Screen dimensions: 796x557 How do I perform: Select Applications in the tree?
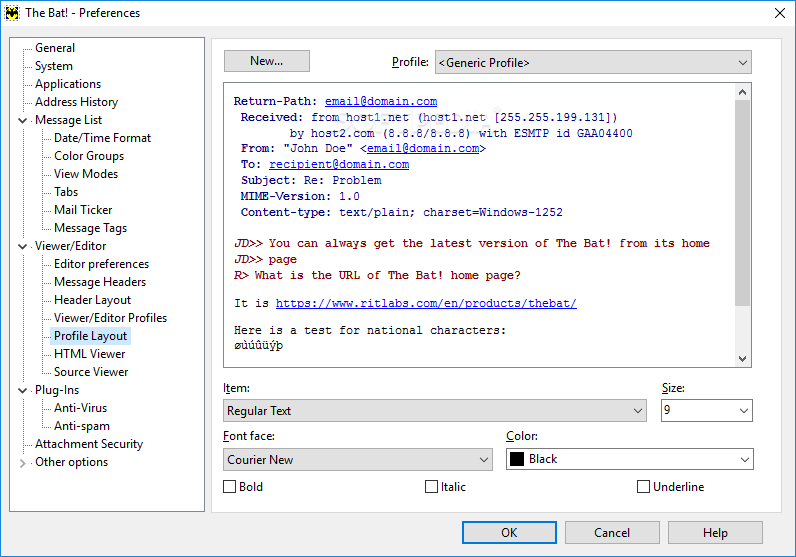(68, 84)
